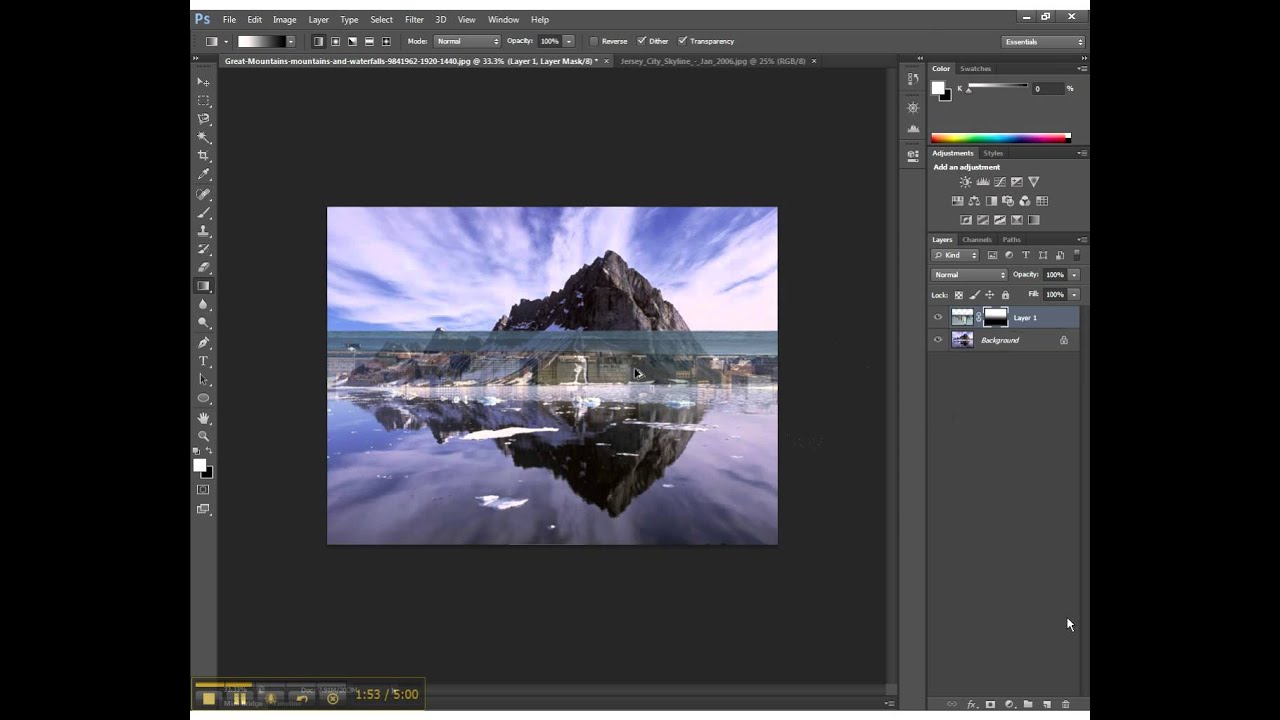This screenshot has width=1280, height=720.
Task: Open the Image menu
Action: 285,20
